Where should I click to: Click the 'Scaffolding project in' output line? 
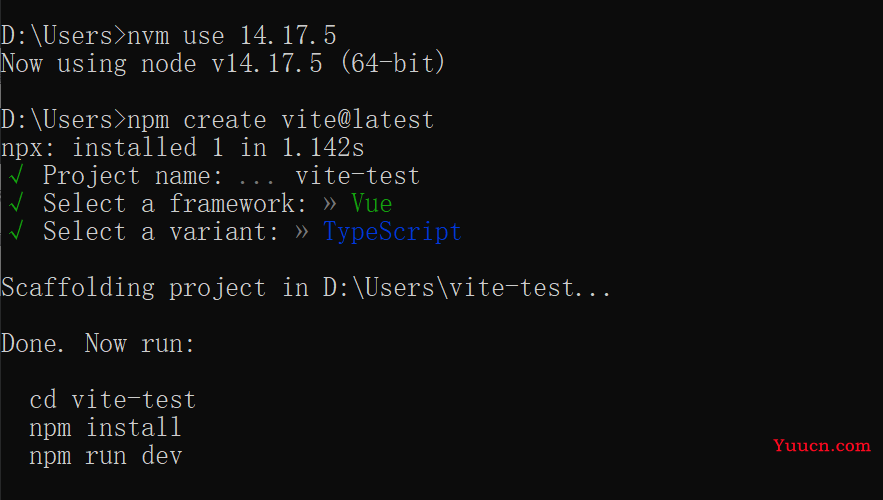(x=306, y=288)
